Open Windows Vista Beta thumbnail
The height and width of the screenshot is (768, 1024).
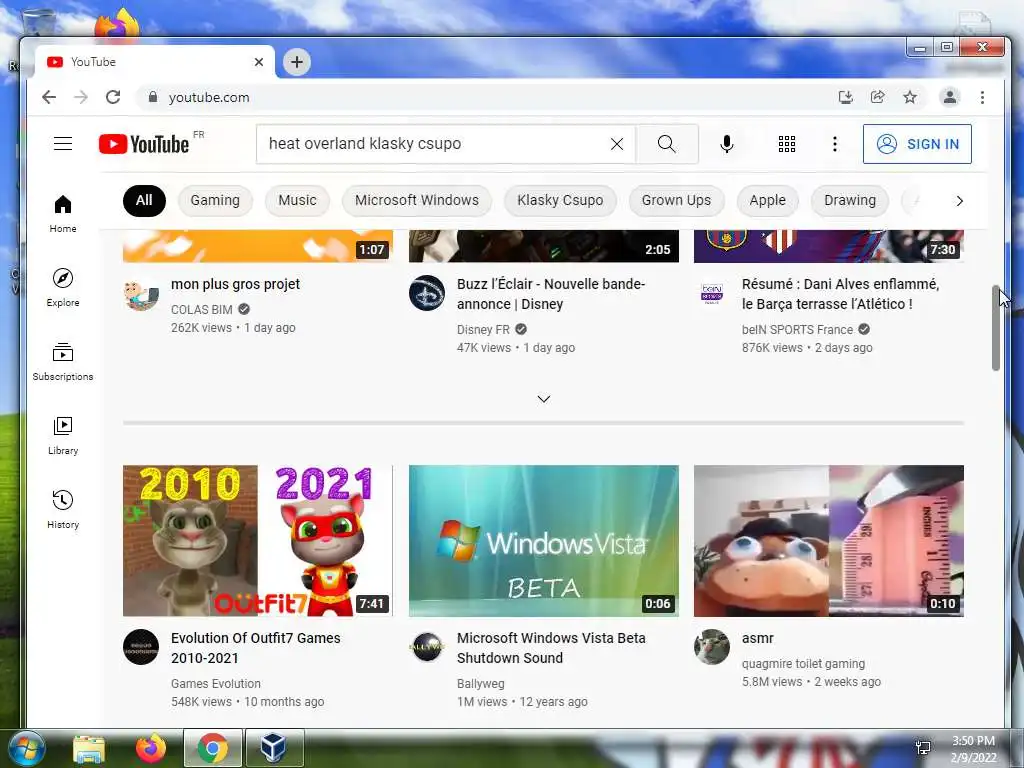pyautogui.click(x=543, y=541)
